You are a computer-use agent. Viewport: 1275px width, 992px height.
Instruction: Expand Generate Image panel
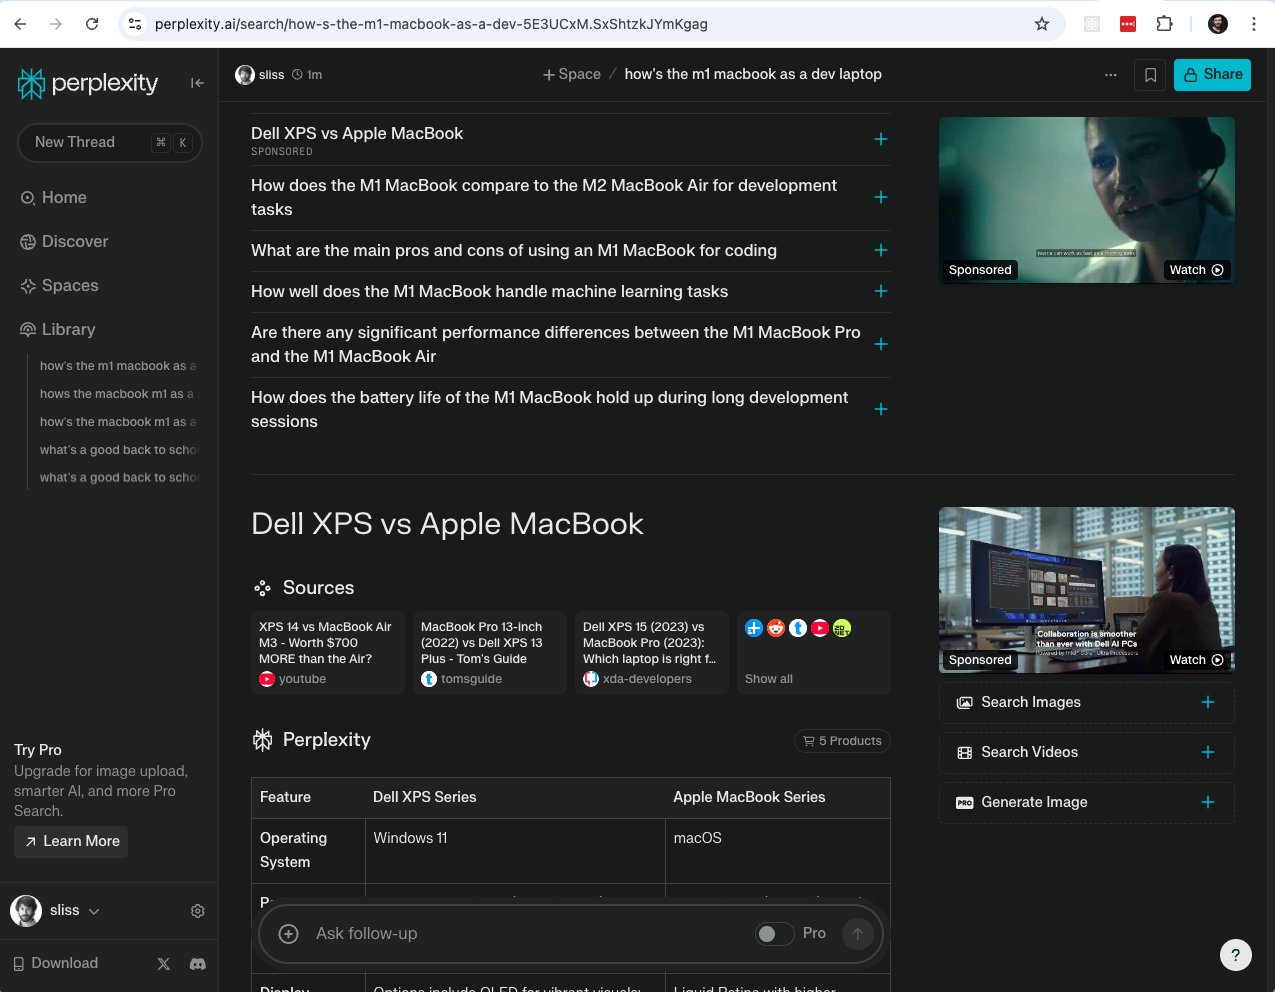tap(1087, 803)
